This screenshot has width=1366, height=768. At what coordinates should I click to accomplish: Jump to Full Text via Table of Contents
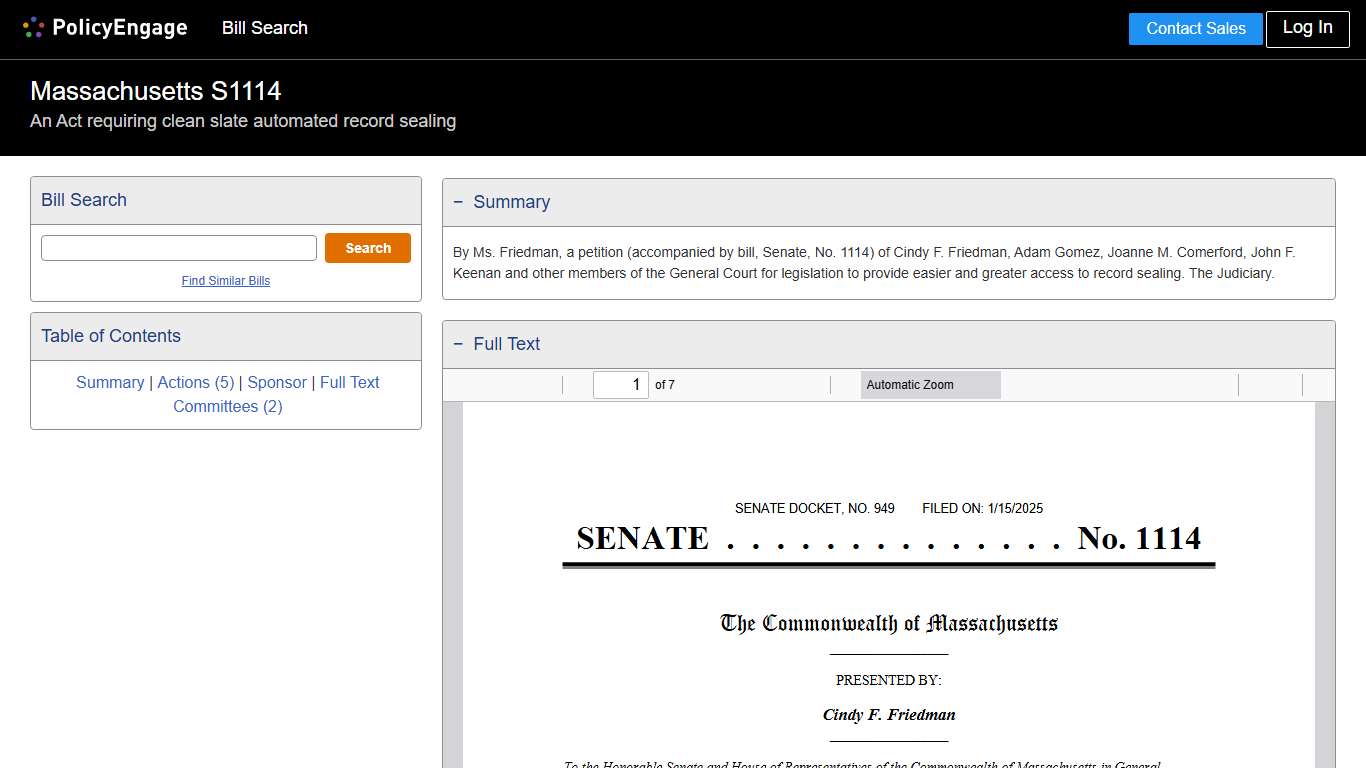click(349, 382)
